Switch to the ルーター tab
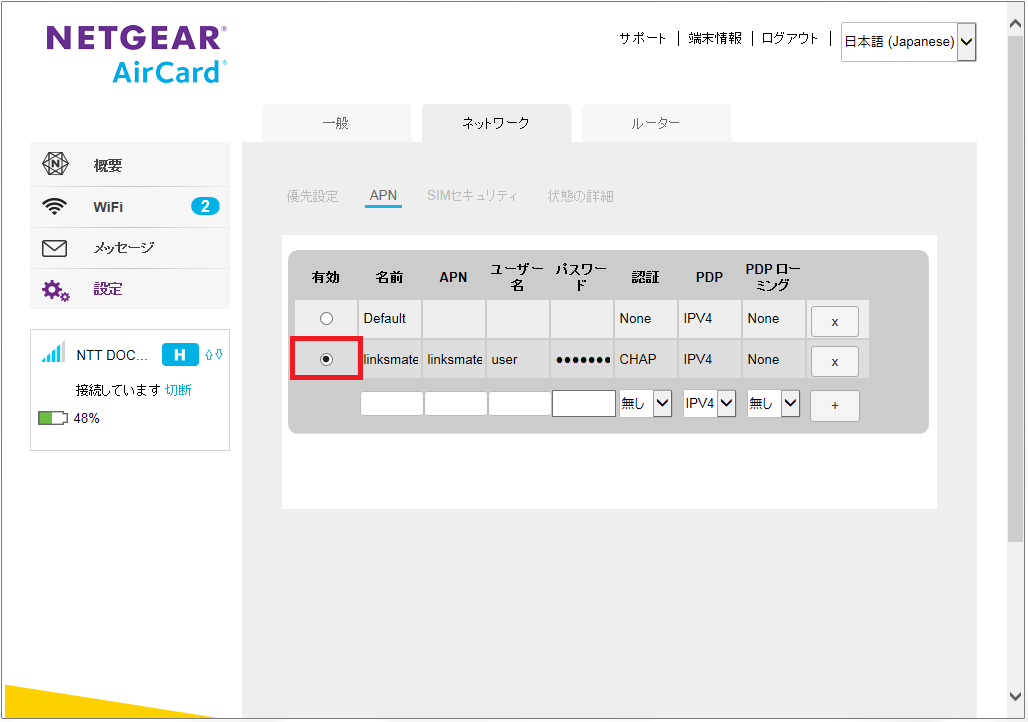 tap(656, 123)
